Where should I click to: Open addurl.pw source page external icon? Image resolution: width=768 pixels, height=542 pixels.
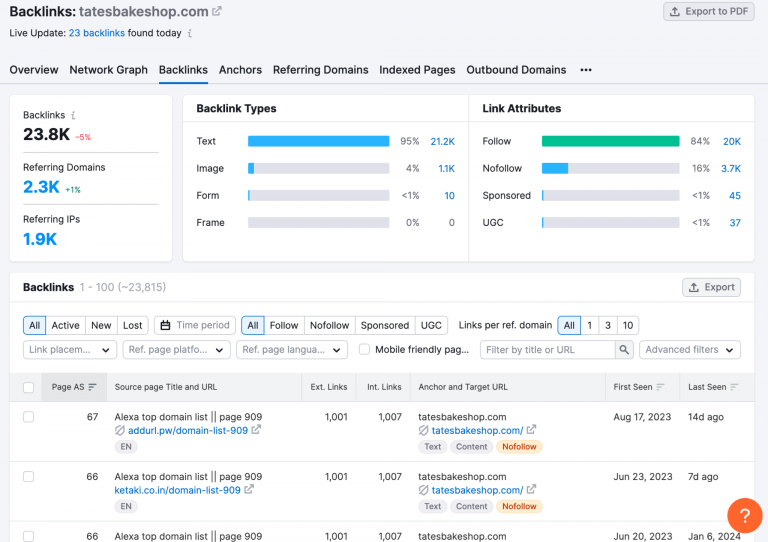coord(256,430)
